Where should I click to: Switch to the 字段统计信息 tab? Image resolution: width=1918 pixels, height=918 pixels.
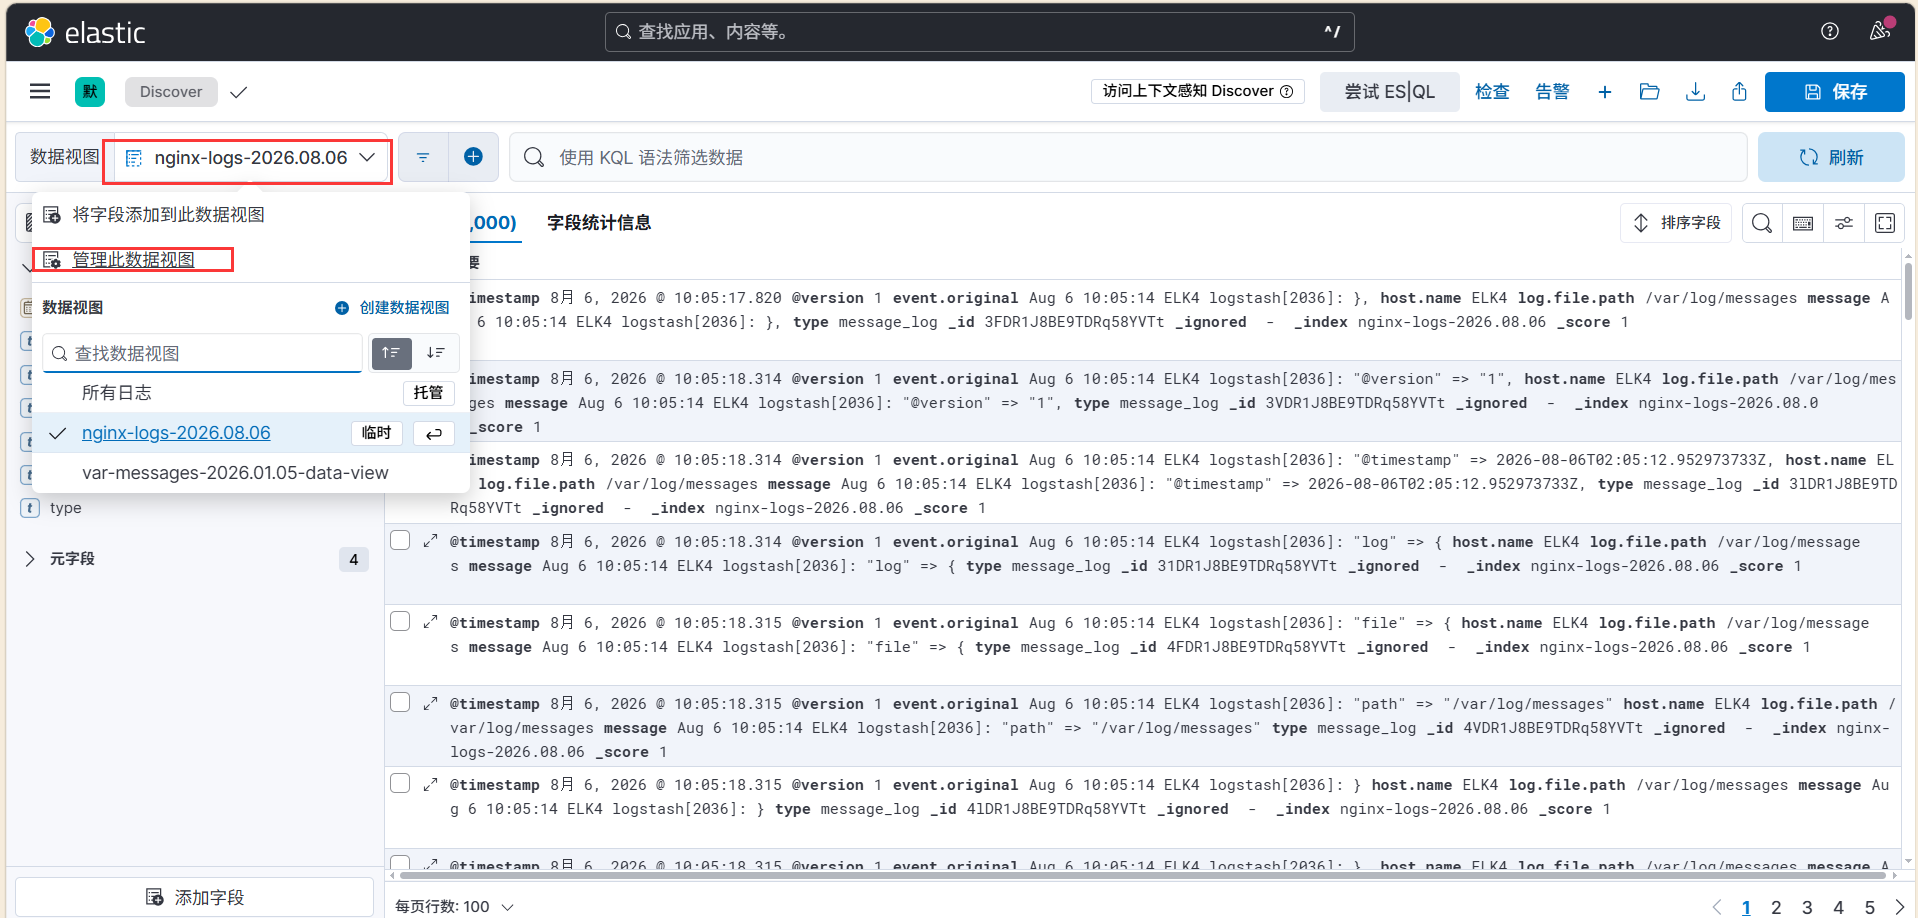point(599,223)
